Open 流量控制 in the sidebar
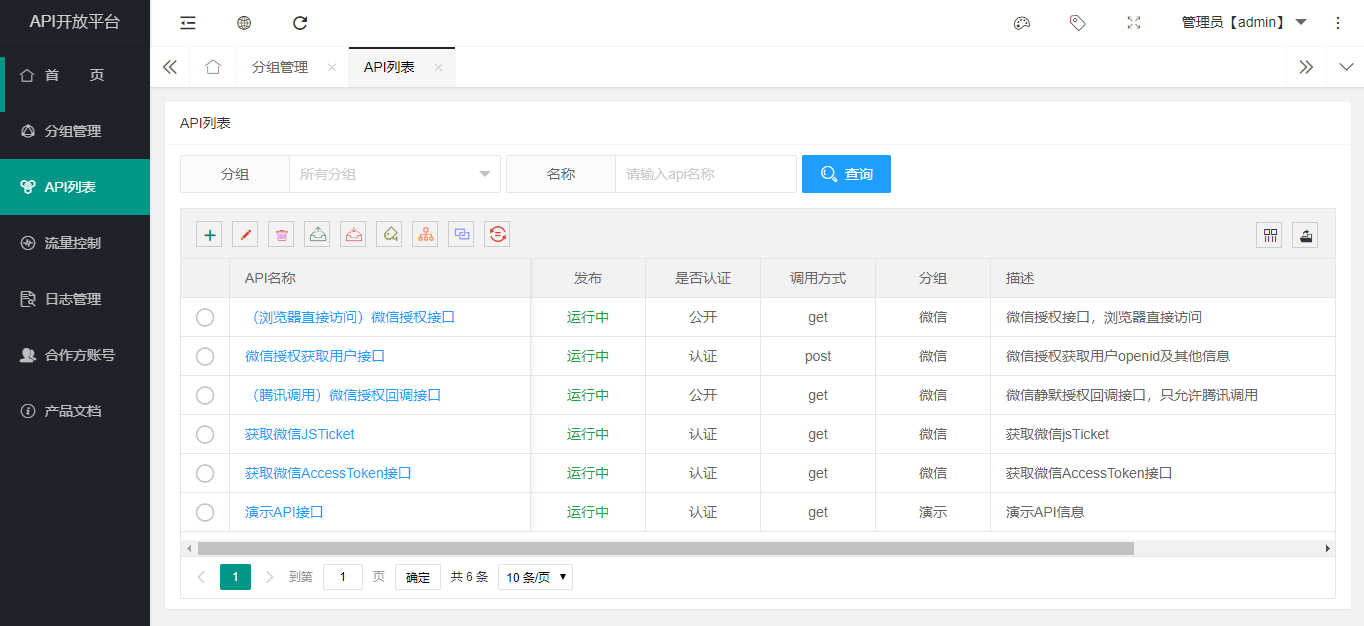The image size is (1364, 626). [x=75, y=243]
